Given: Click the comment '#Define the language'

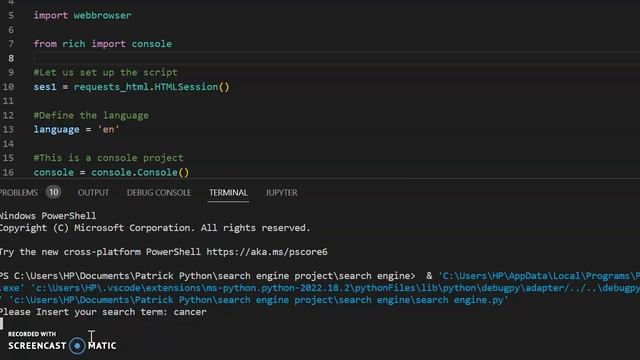Looking at the screenshot, I should (x=91, y=116).
